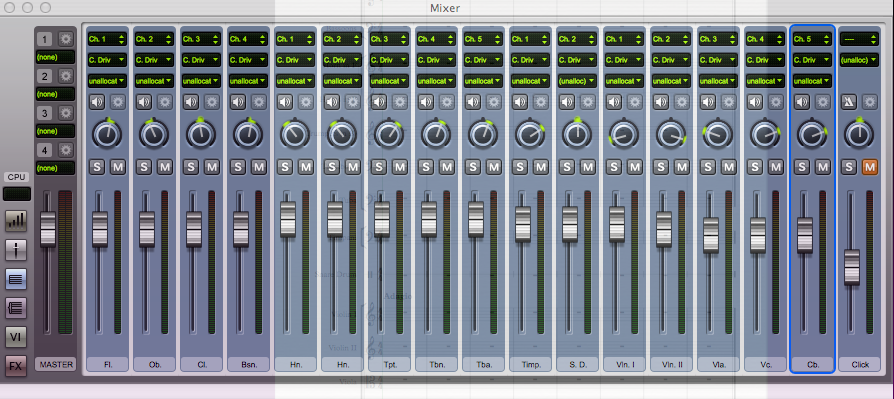Open the unallocat sound dropdown on Vln. II
The width and height of the screenshot is (894, 399).
(x=670, y=81)
